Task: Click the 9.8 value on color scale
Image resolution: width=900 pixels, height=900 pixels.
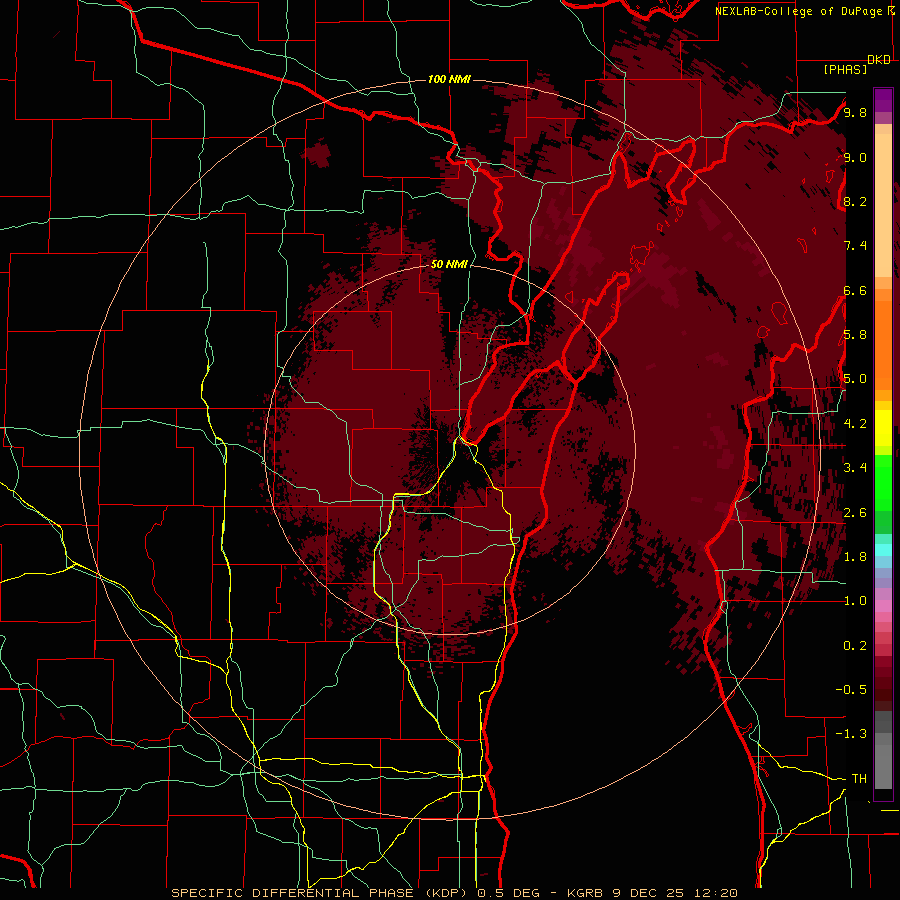Action: tap(855, 112)
